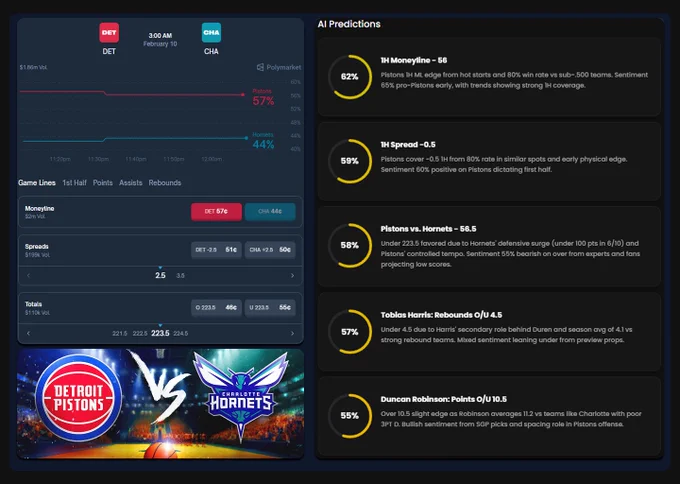Click the right arrow in Spreads selector
The width and height of the screenshot is (680, 484).
coord(292,275)
